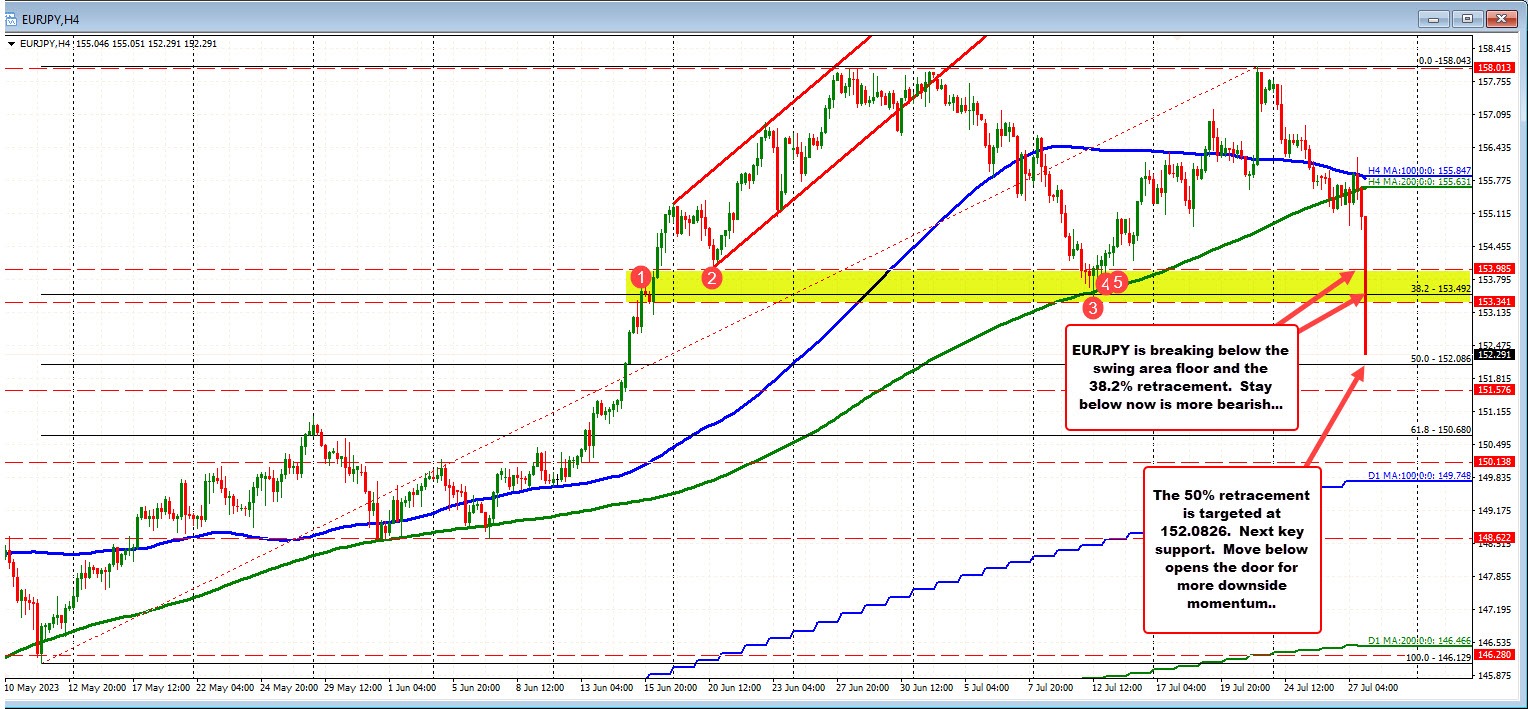This screenshot has width=1528, height=709.
Task: Restore the EURJPY,H4 chart window
Action: tap(1467, 17)
